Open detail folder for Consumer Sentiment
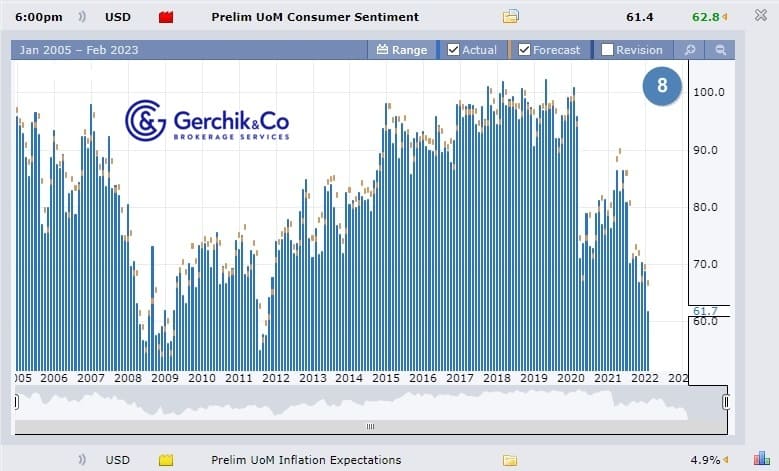 click(x=511, y=17)
